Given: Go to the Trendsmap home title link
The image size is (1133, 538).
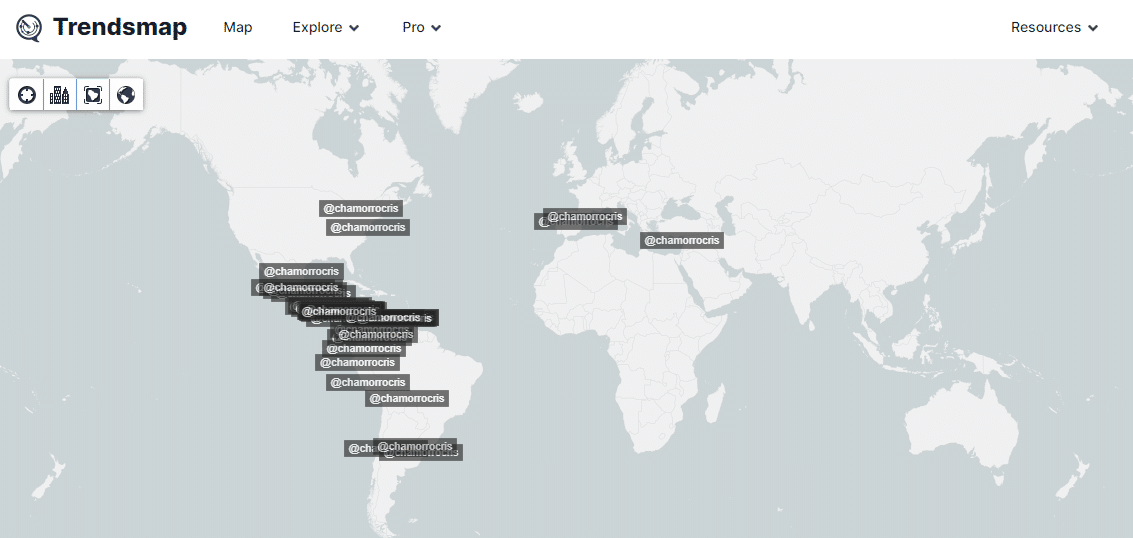Looking at the screenshot, I should 120,27.
